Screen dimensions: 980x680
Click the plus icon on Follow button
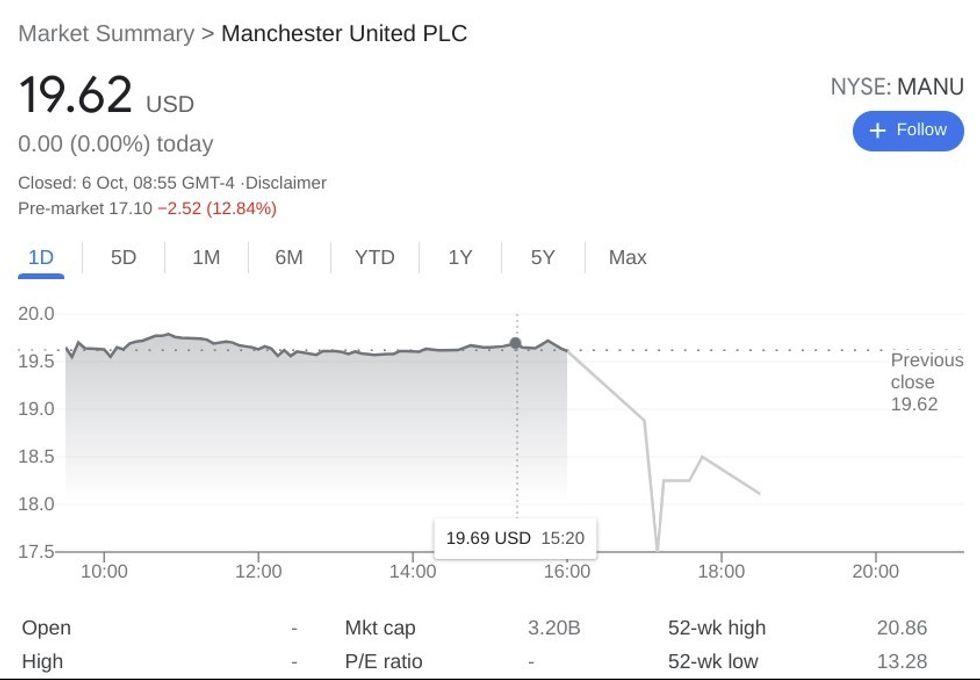pyautogui.click(x=878, y=131)
